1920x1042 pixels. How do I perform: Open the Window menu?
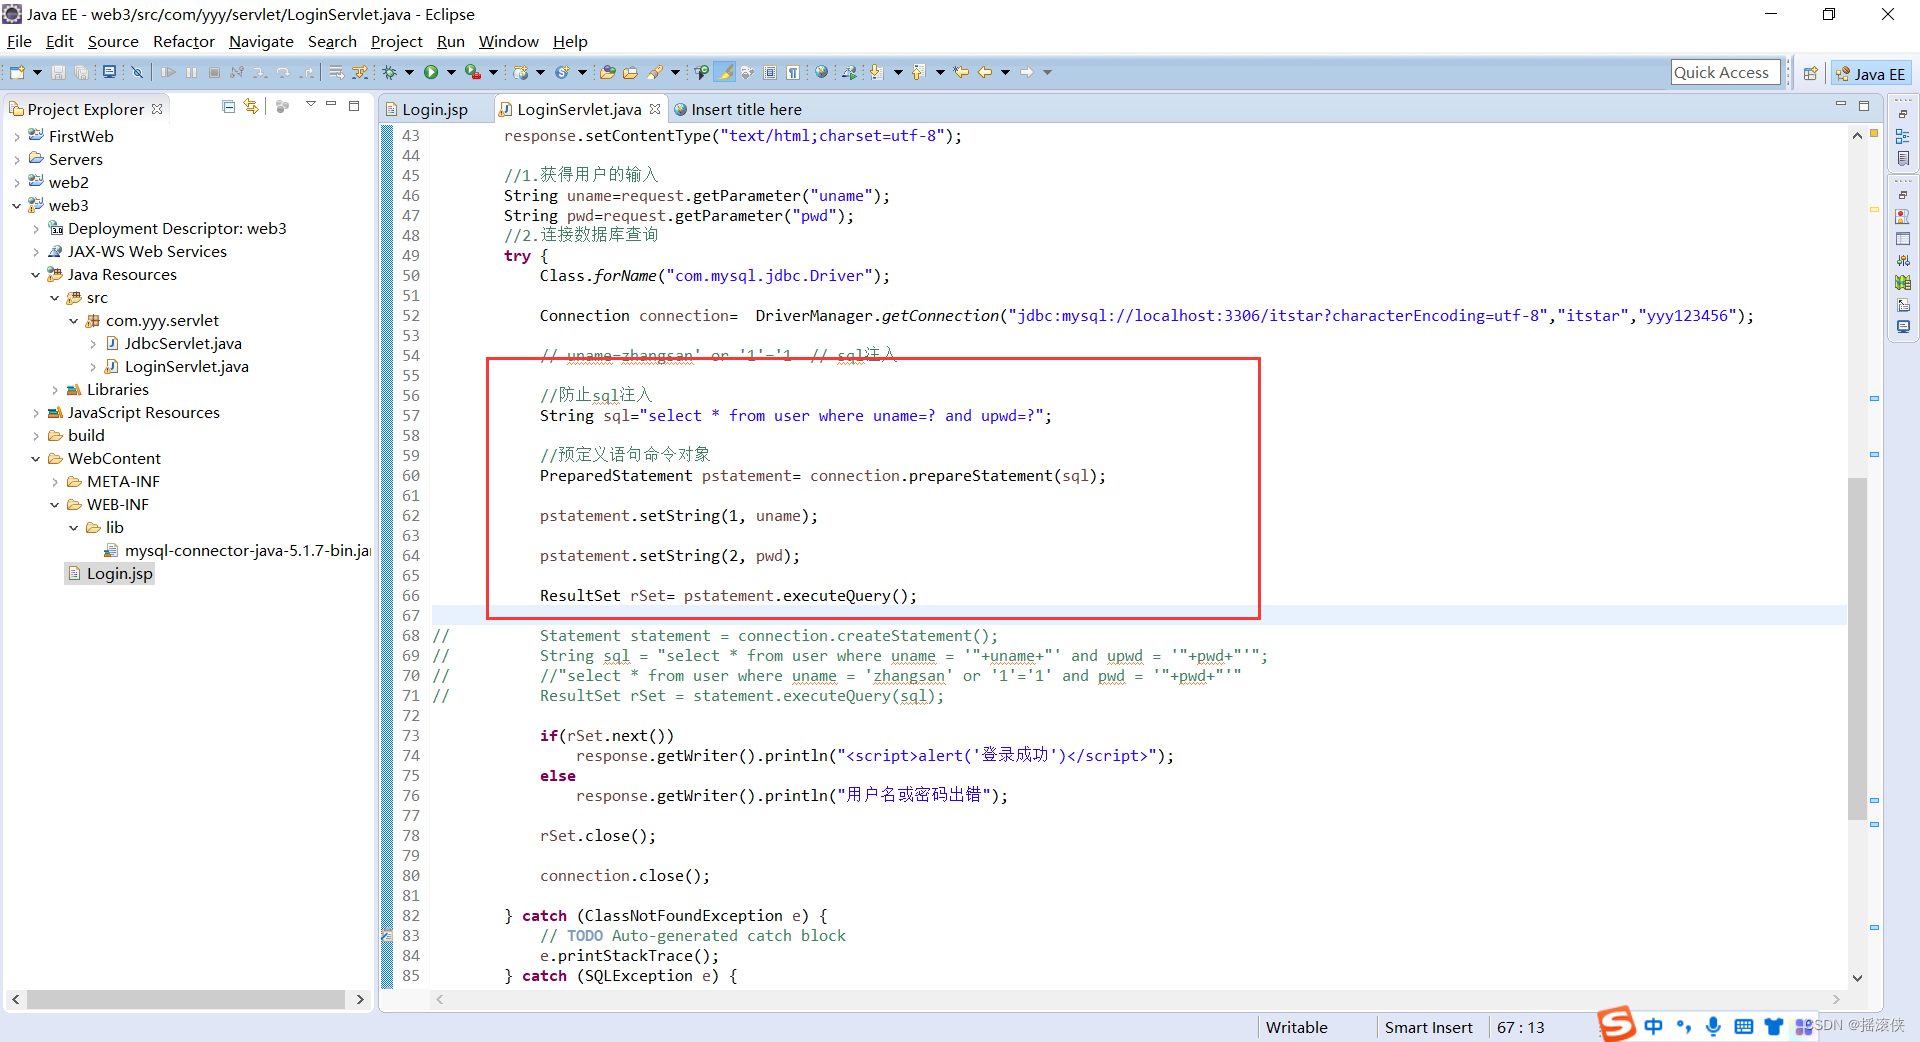point(509,41)
